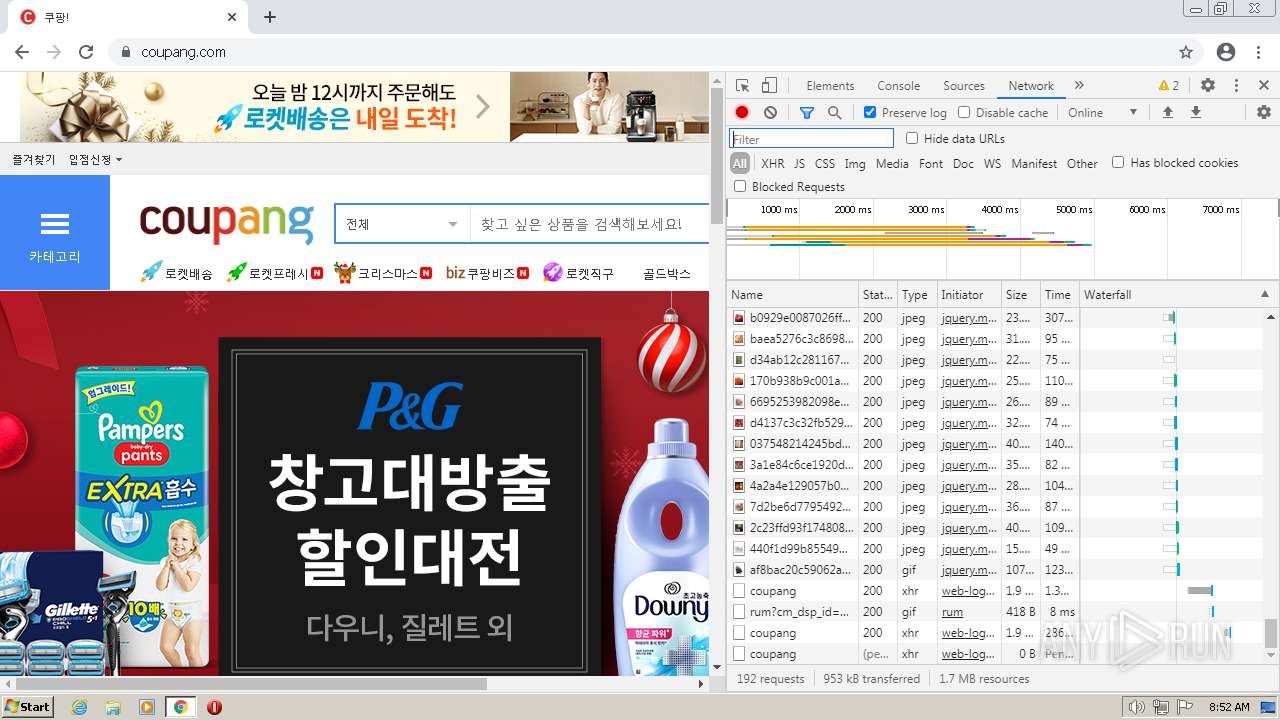The height and width of the screenshot is (720, 1280).
Task: Uncheck Preserve log checkbox
Action: click(870, 113)
